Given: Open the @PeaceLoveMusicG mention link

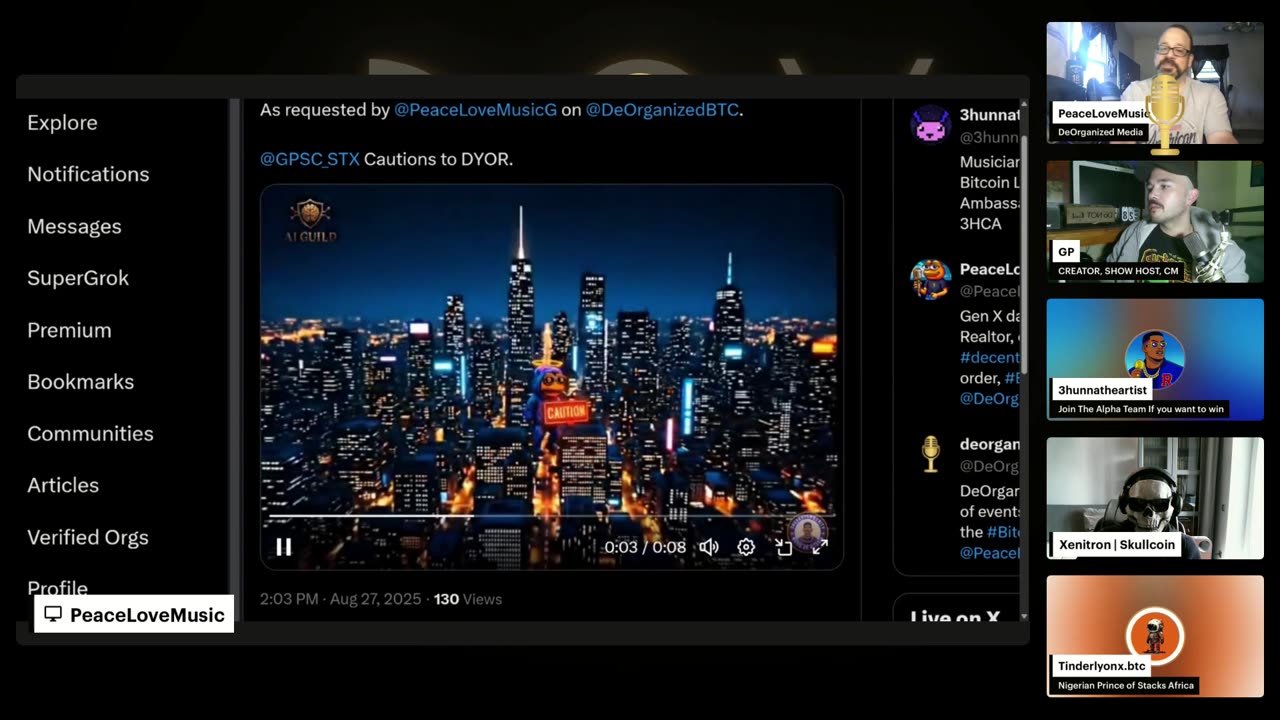Looking at the screenshot, I should point(475,110).
